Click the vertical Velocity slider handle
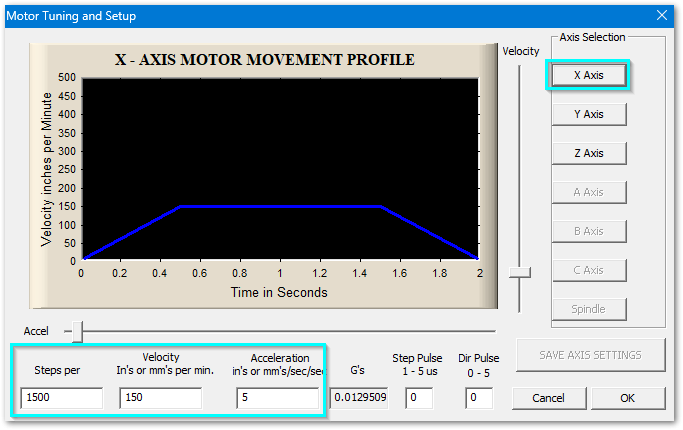Image resolution: width=683 pixels, height=430 pixels. [519, 272]
